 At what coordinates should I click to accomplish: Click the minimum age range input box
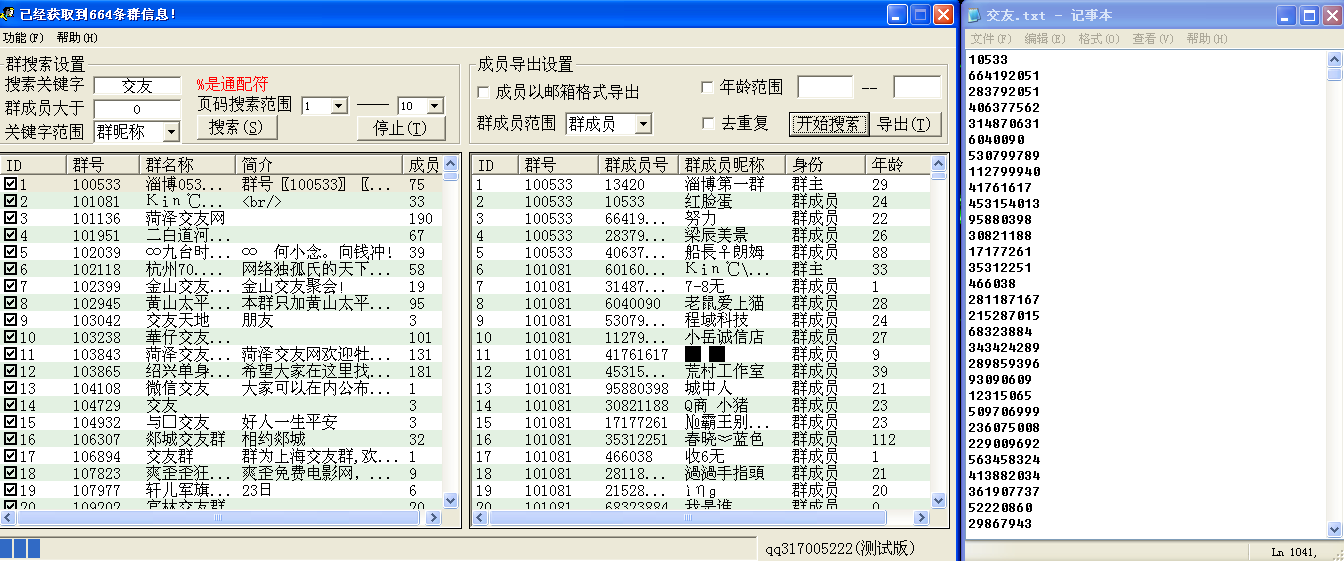pos(825,87)
